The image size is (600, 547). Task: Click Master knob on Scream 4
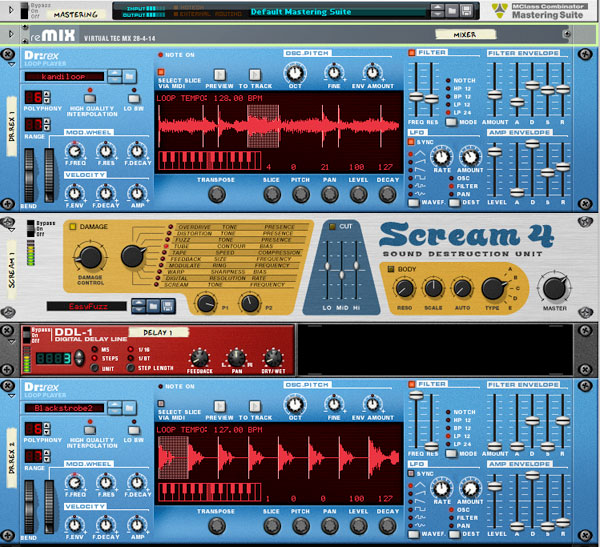[554, 288]
